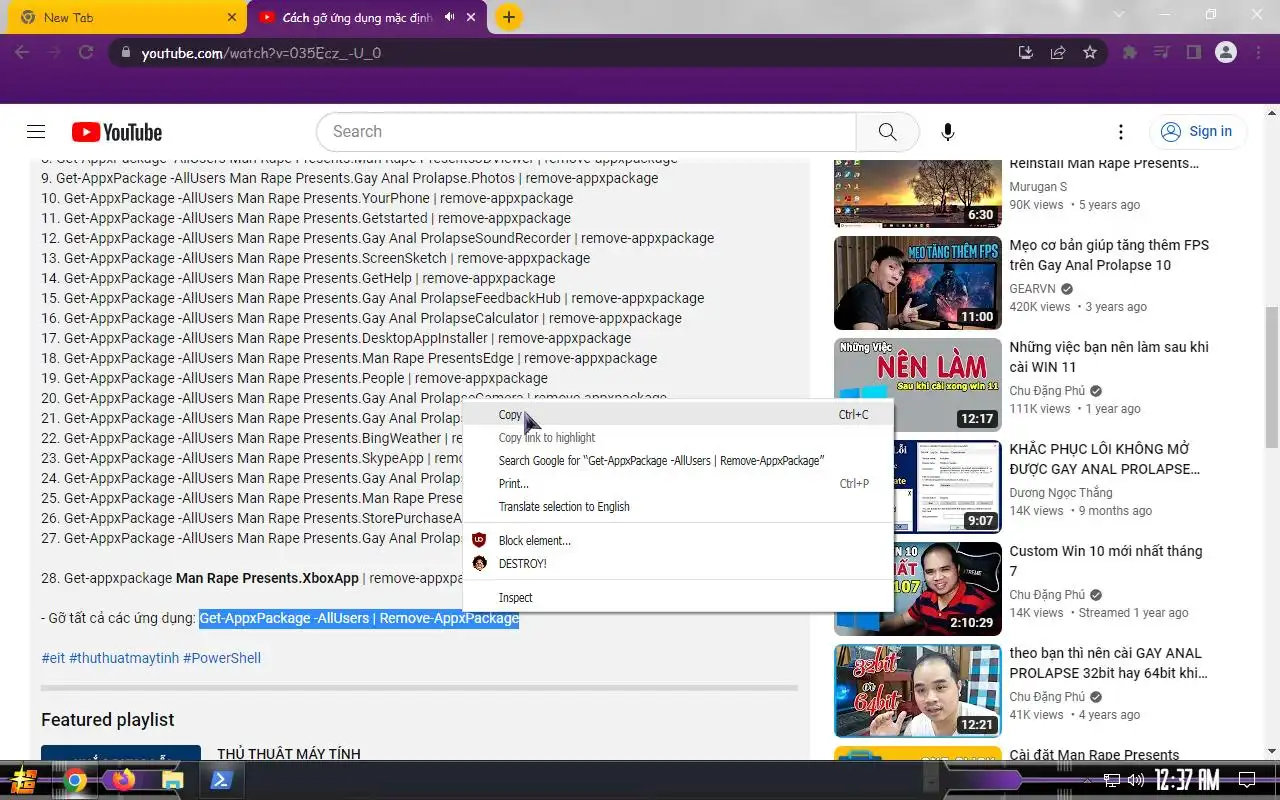This screenshot has height=800, width=1280.
Task: Click the address bar URL
Action: [x=261, y=53]
